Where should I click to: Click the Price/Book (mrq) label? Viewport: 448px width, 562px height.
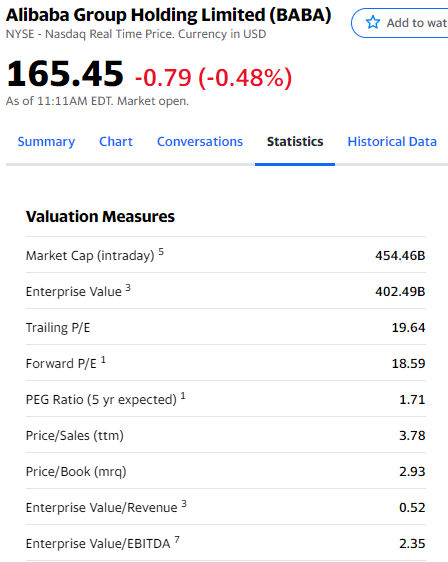coord(76,472)
